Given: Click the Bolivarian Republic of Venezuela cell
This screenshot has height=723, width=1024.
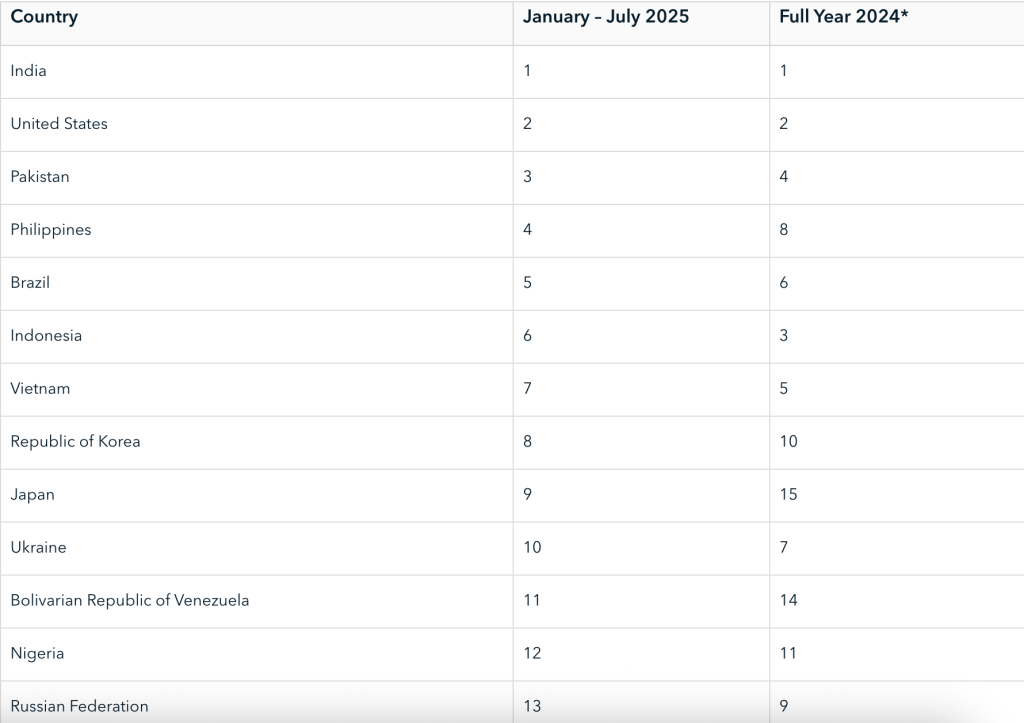Looking at the screenshot, I should [130, 601].
